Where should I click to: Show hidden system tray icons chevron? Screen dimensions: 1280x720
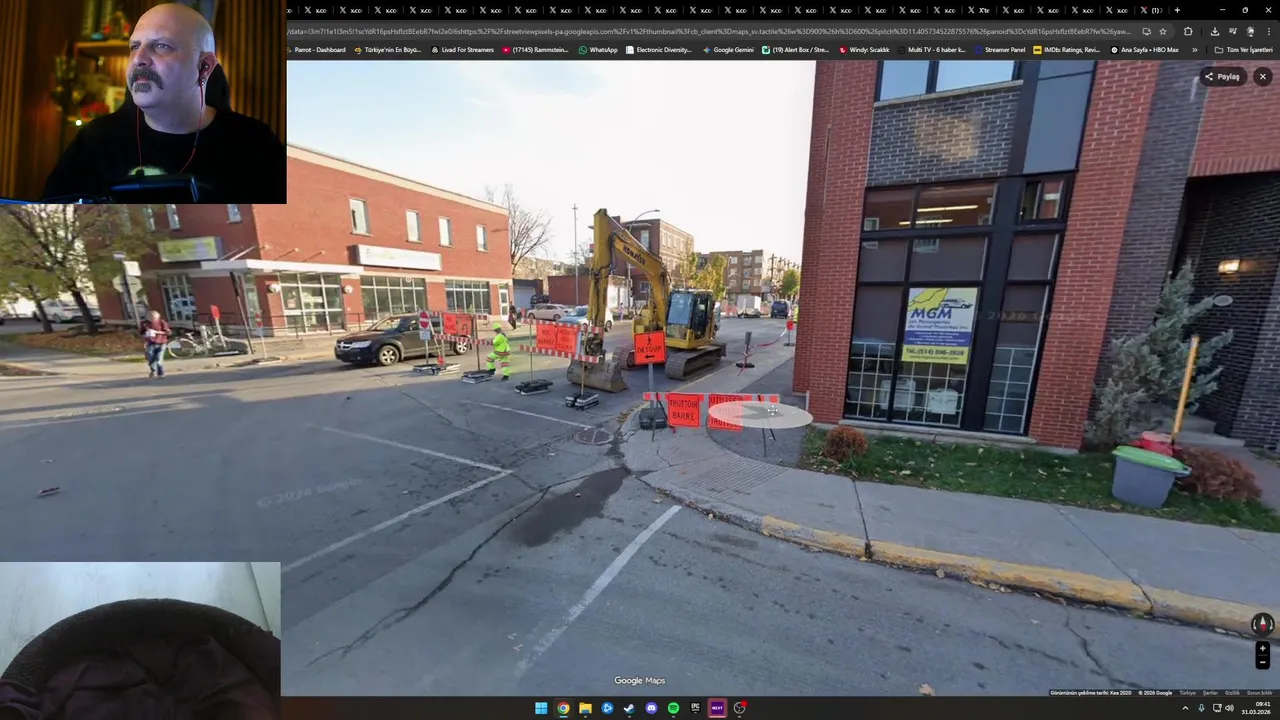point(1185,708)
